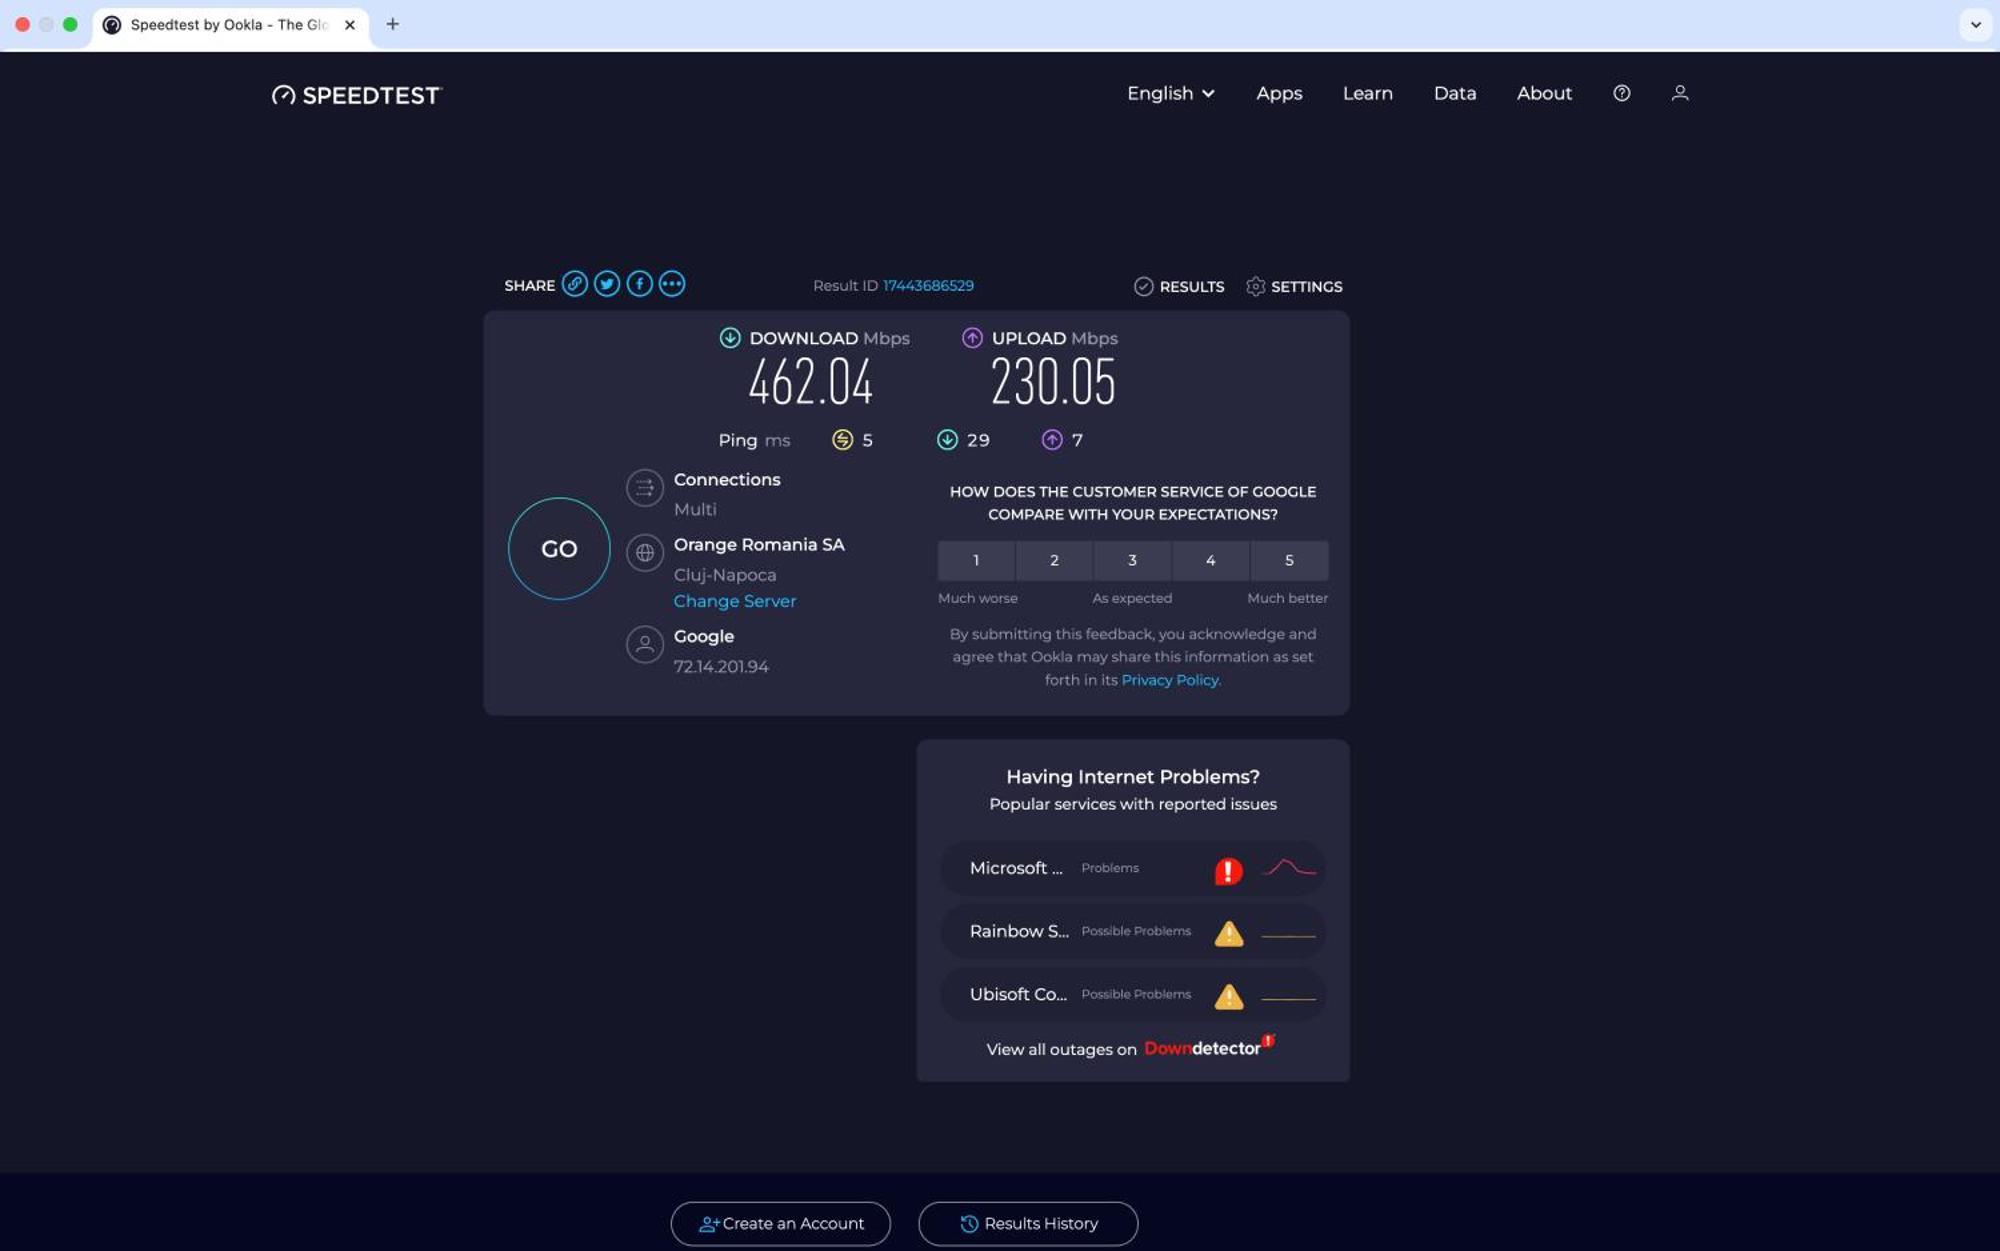Close the Speedtest by Ookla tab
This screenshot has width=2000, height=1251.
click(x=350, y=25)
